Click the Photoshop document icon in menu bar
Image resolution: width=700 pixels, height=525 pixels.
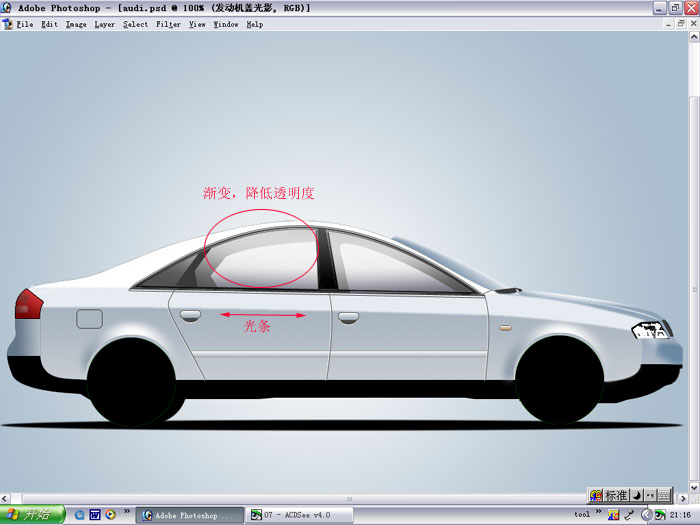tap(8, 24)
